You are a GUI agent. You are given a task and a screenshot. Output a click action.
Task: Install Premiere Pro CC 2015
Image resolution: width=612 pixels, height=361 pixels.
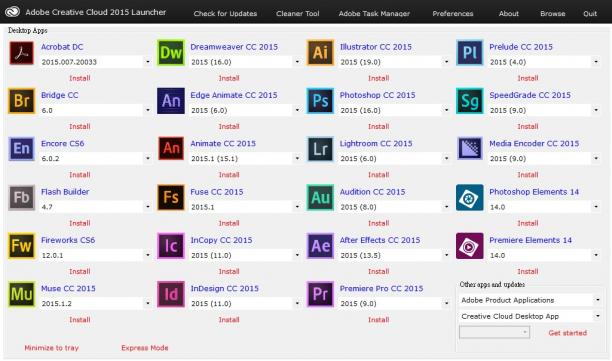(379, 320)
